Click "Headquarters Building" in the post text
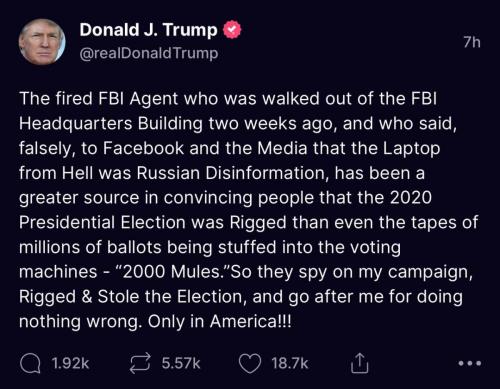The image size is (500, 389). click(x=111, y=124)
